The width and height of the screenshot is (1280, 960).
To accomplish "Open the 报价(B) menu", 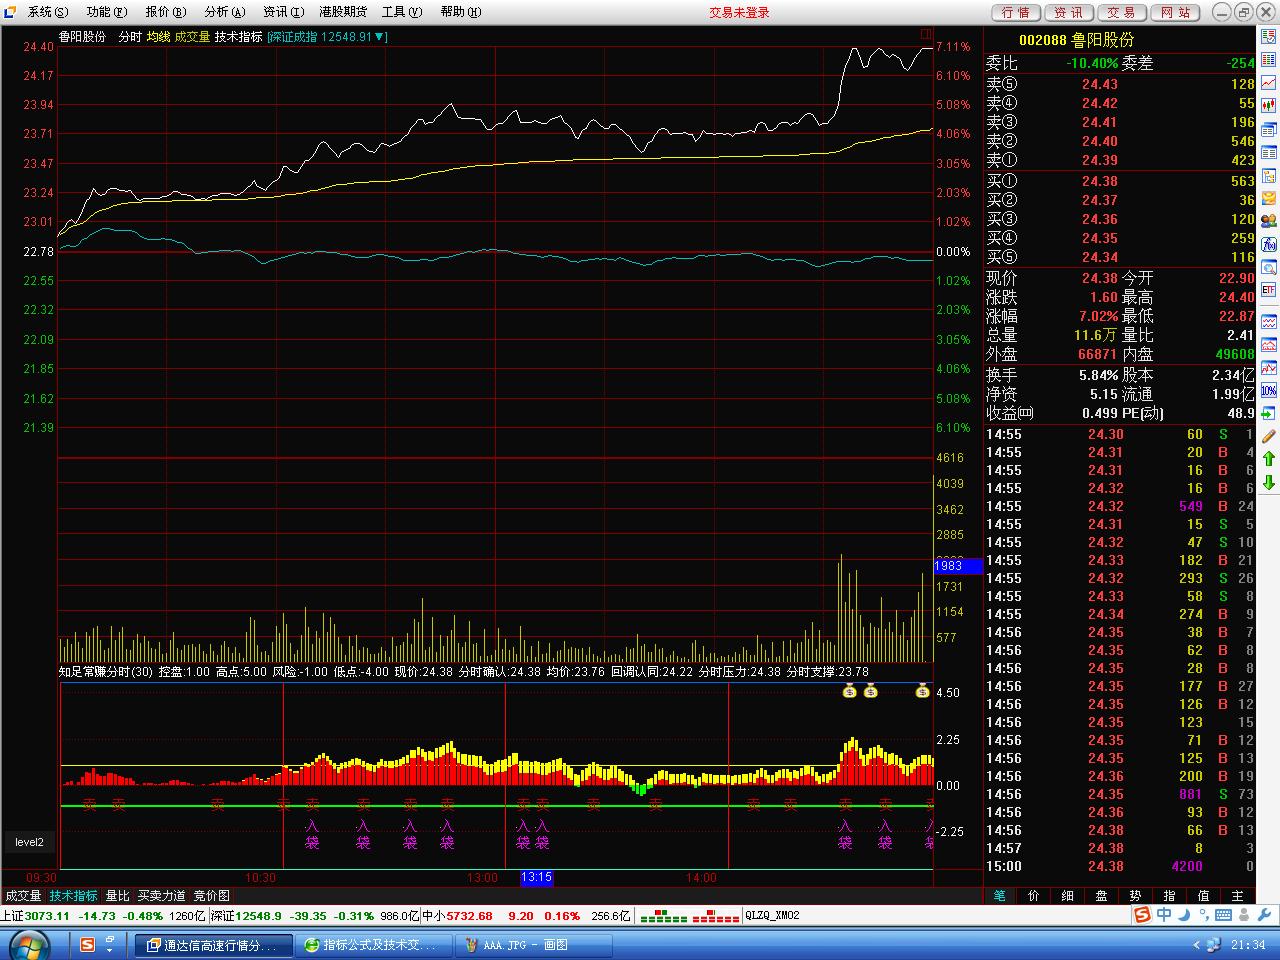I will 166,12.
